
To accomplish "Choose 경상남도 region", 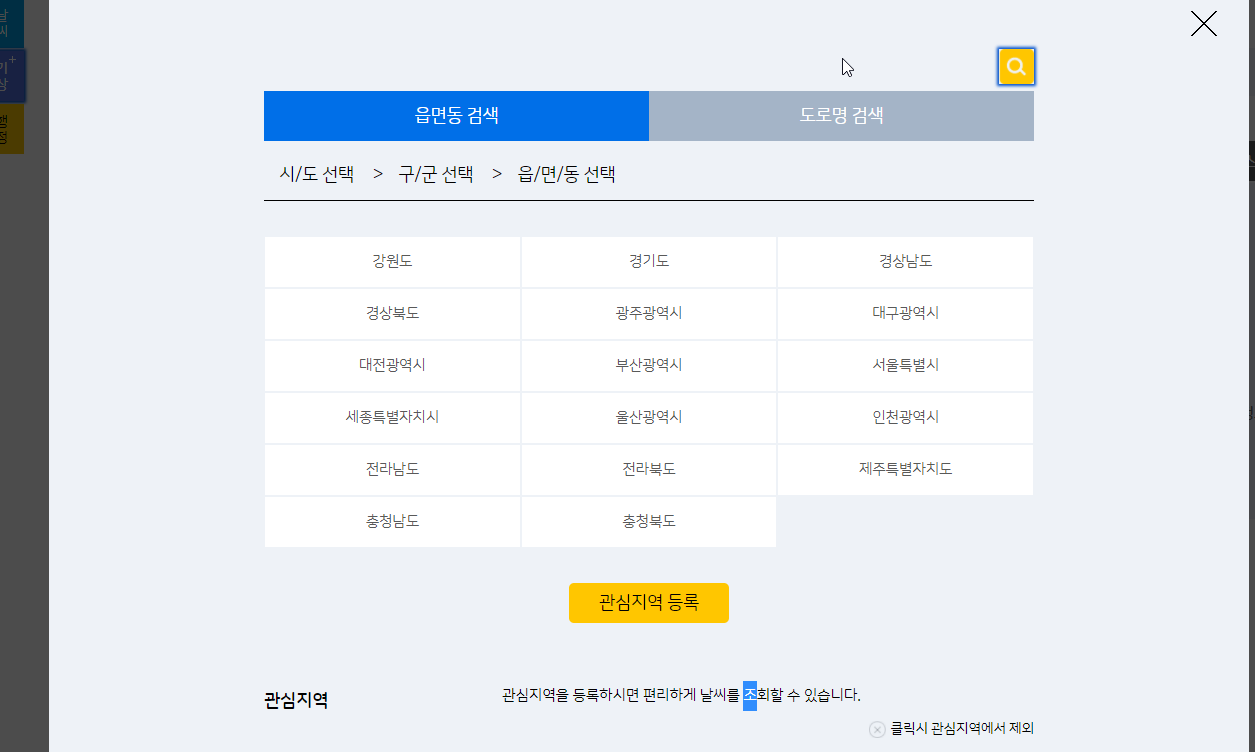I will tap(905, 262).
